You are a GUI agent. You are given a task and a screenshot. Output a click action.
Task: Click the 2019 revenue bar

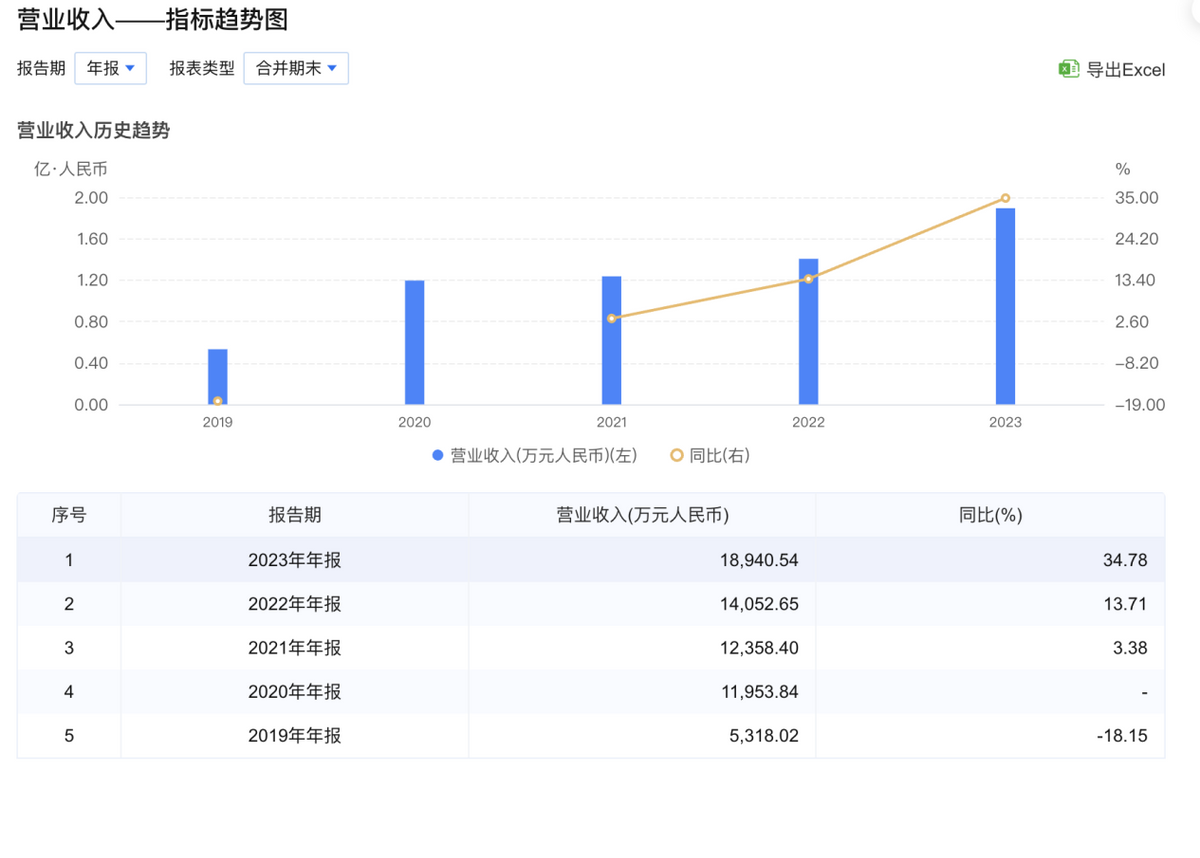point(217,377)
